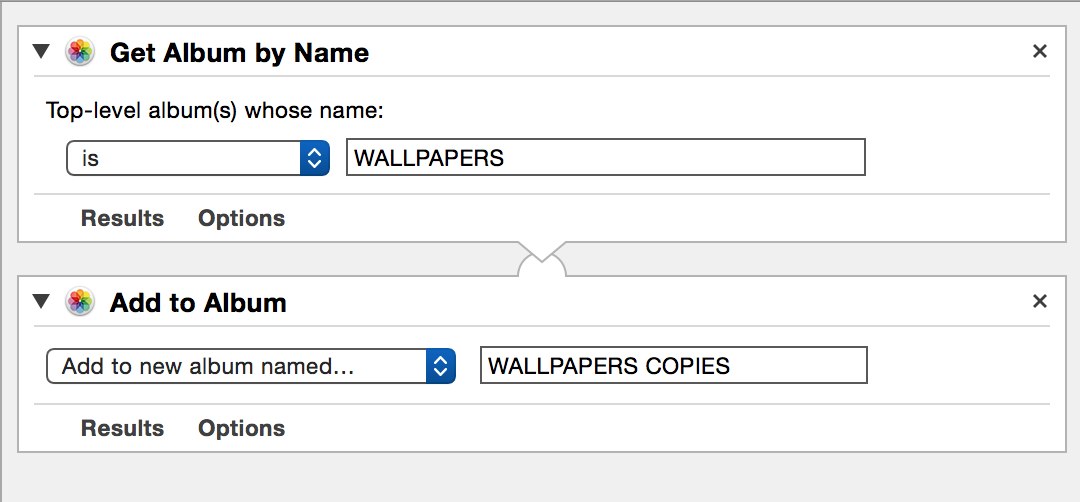
Task: Show Results for Get Album by Name
Action: tap(123, 218)
